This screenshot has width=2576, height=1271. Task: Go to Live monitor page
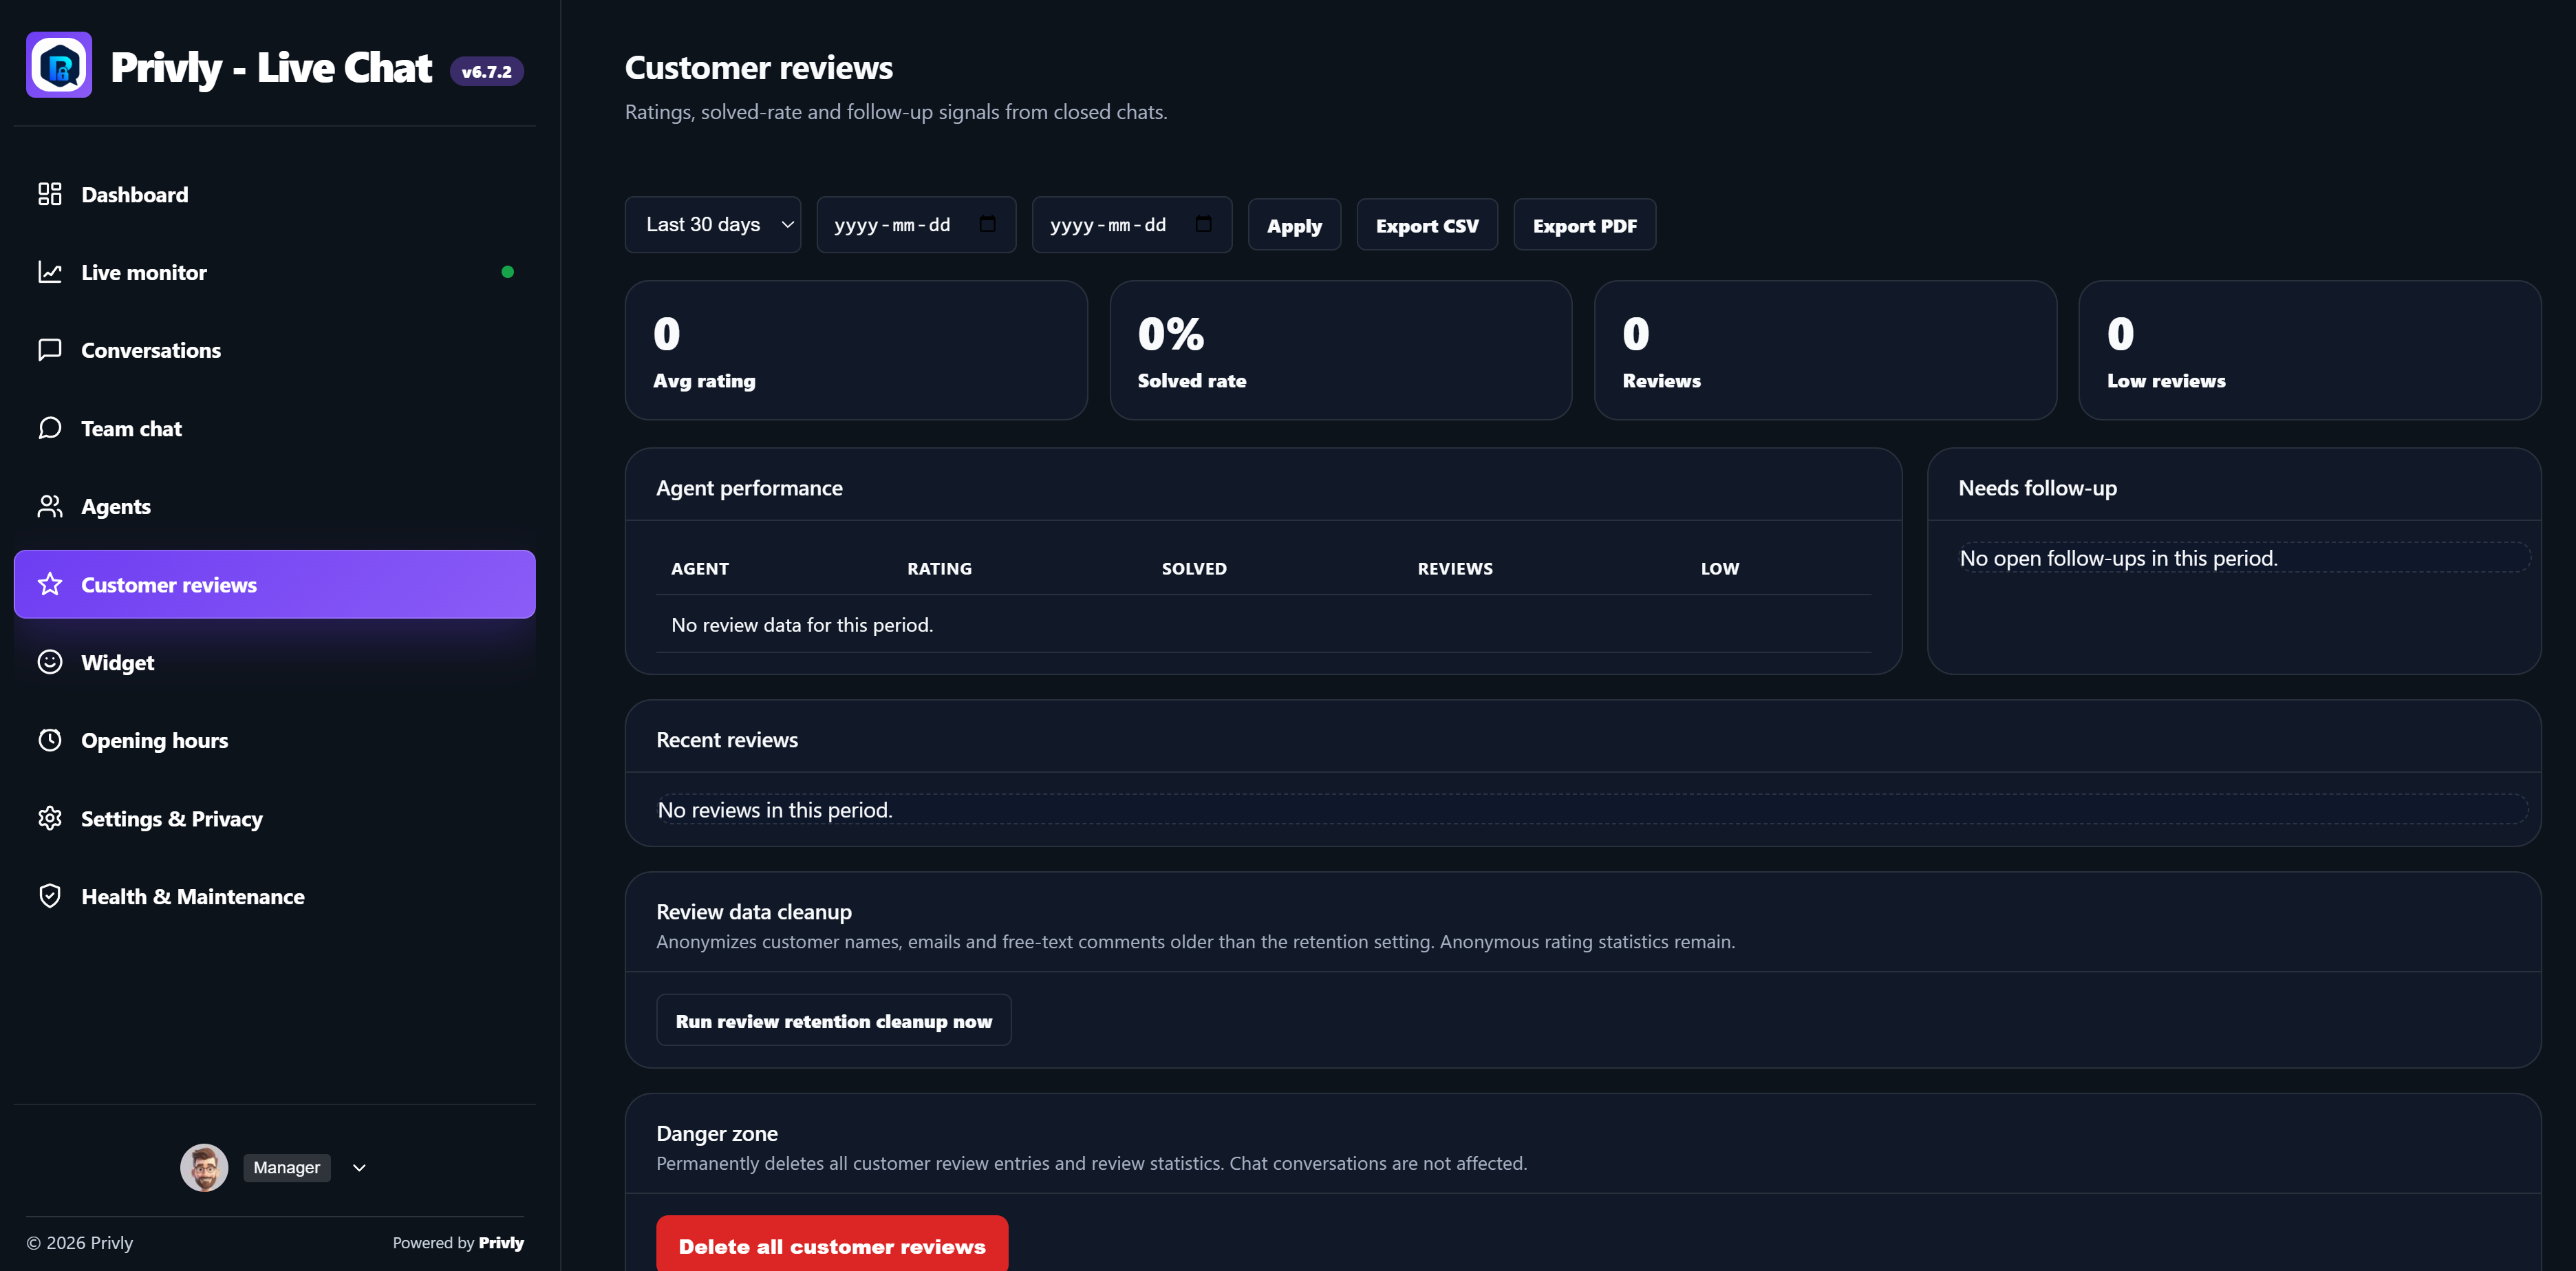[x=275, y=272]
